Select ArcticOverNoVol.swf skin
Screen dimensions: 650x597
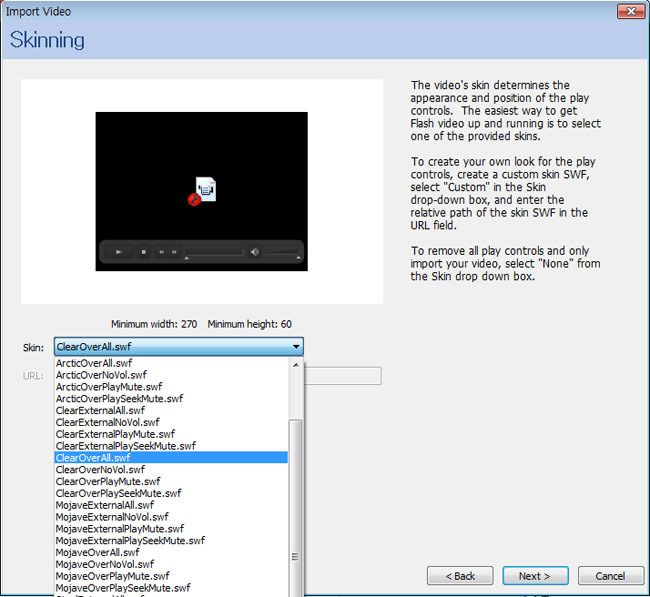click(171, 375)
